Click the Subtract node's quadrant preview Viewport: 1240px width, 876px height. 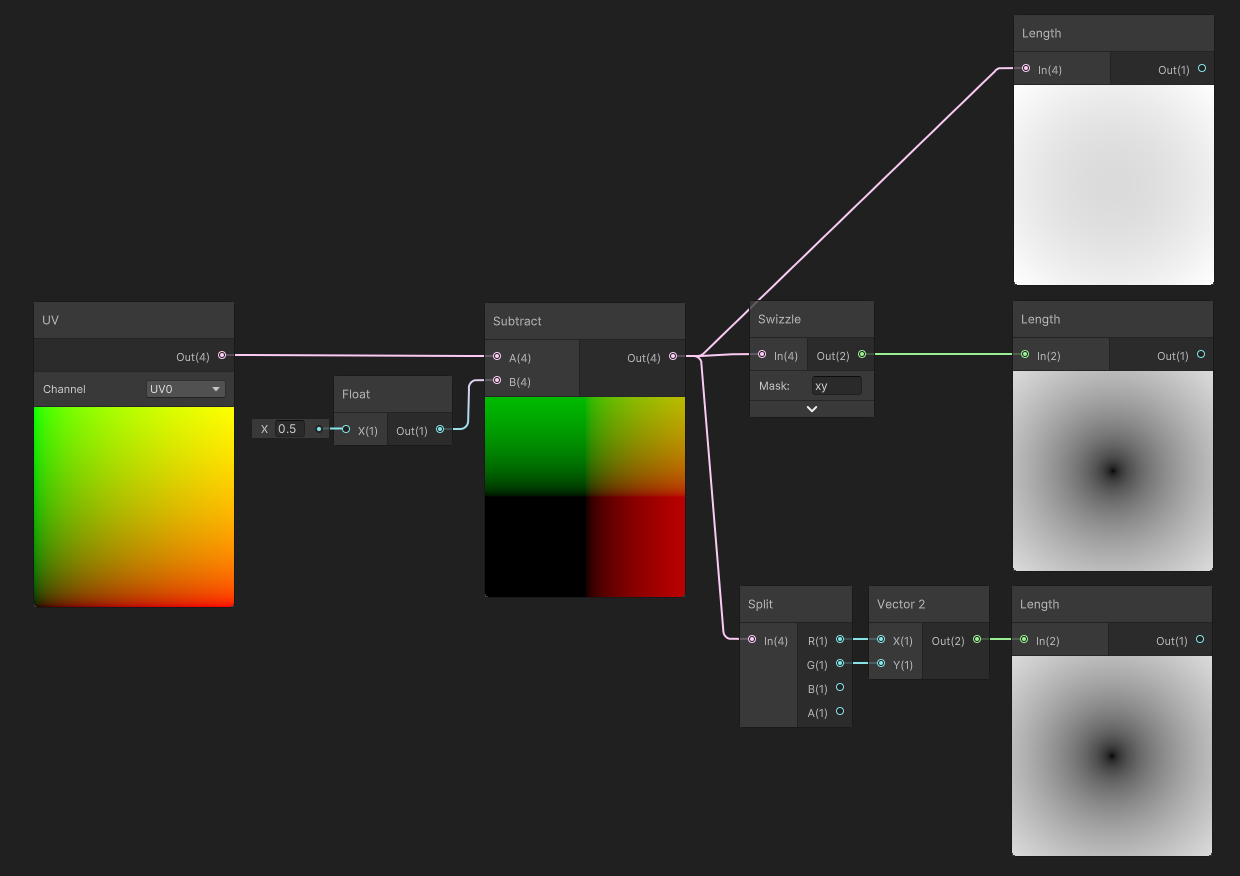tap(584, 497)
